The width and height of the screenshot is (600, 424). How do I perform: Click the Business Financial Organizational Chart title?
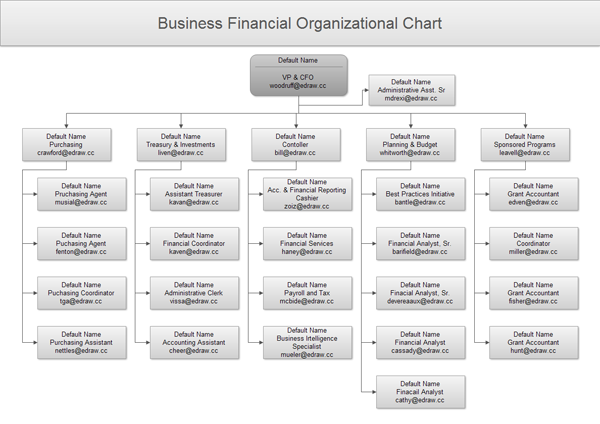[299, 22]
